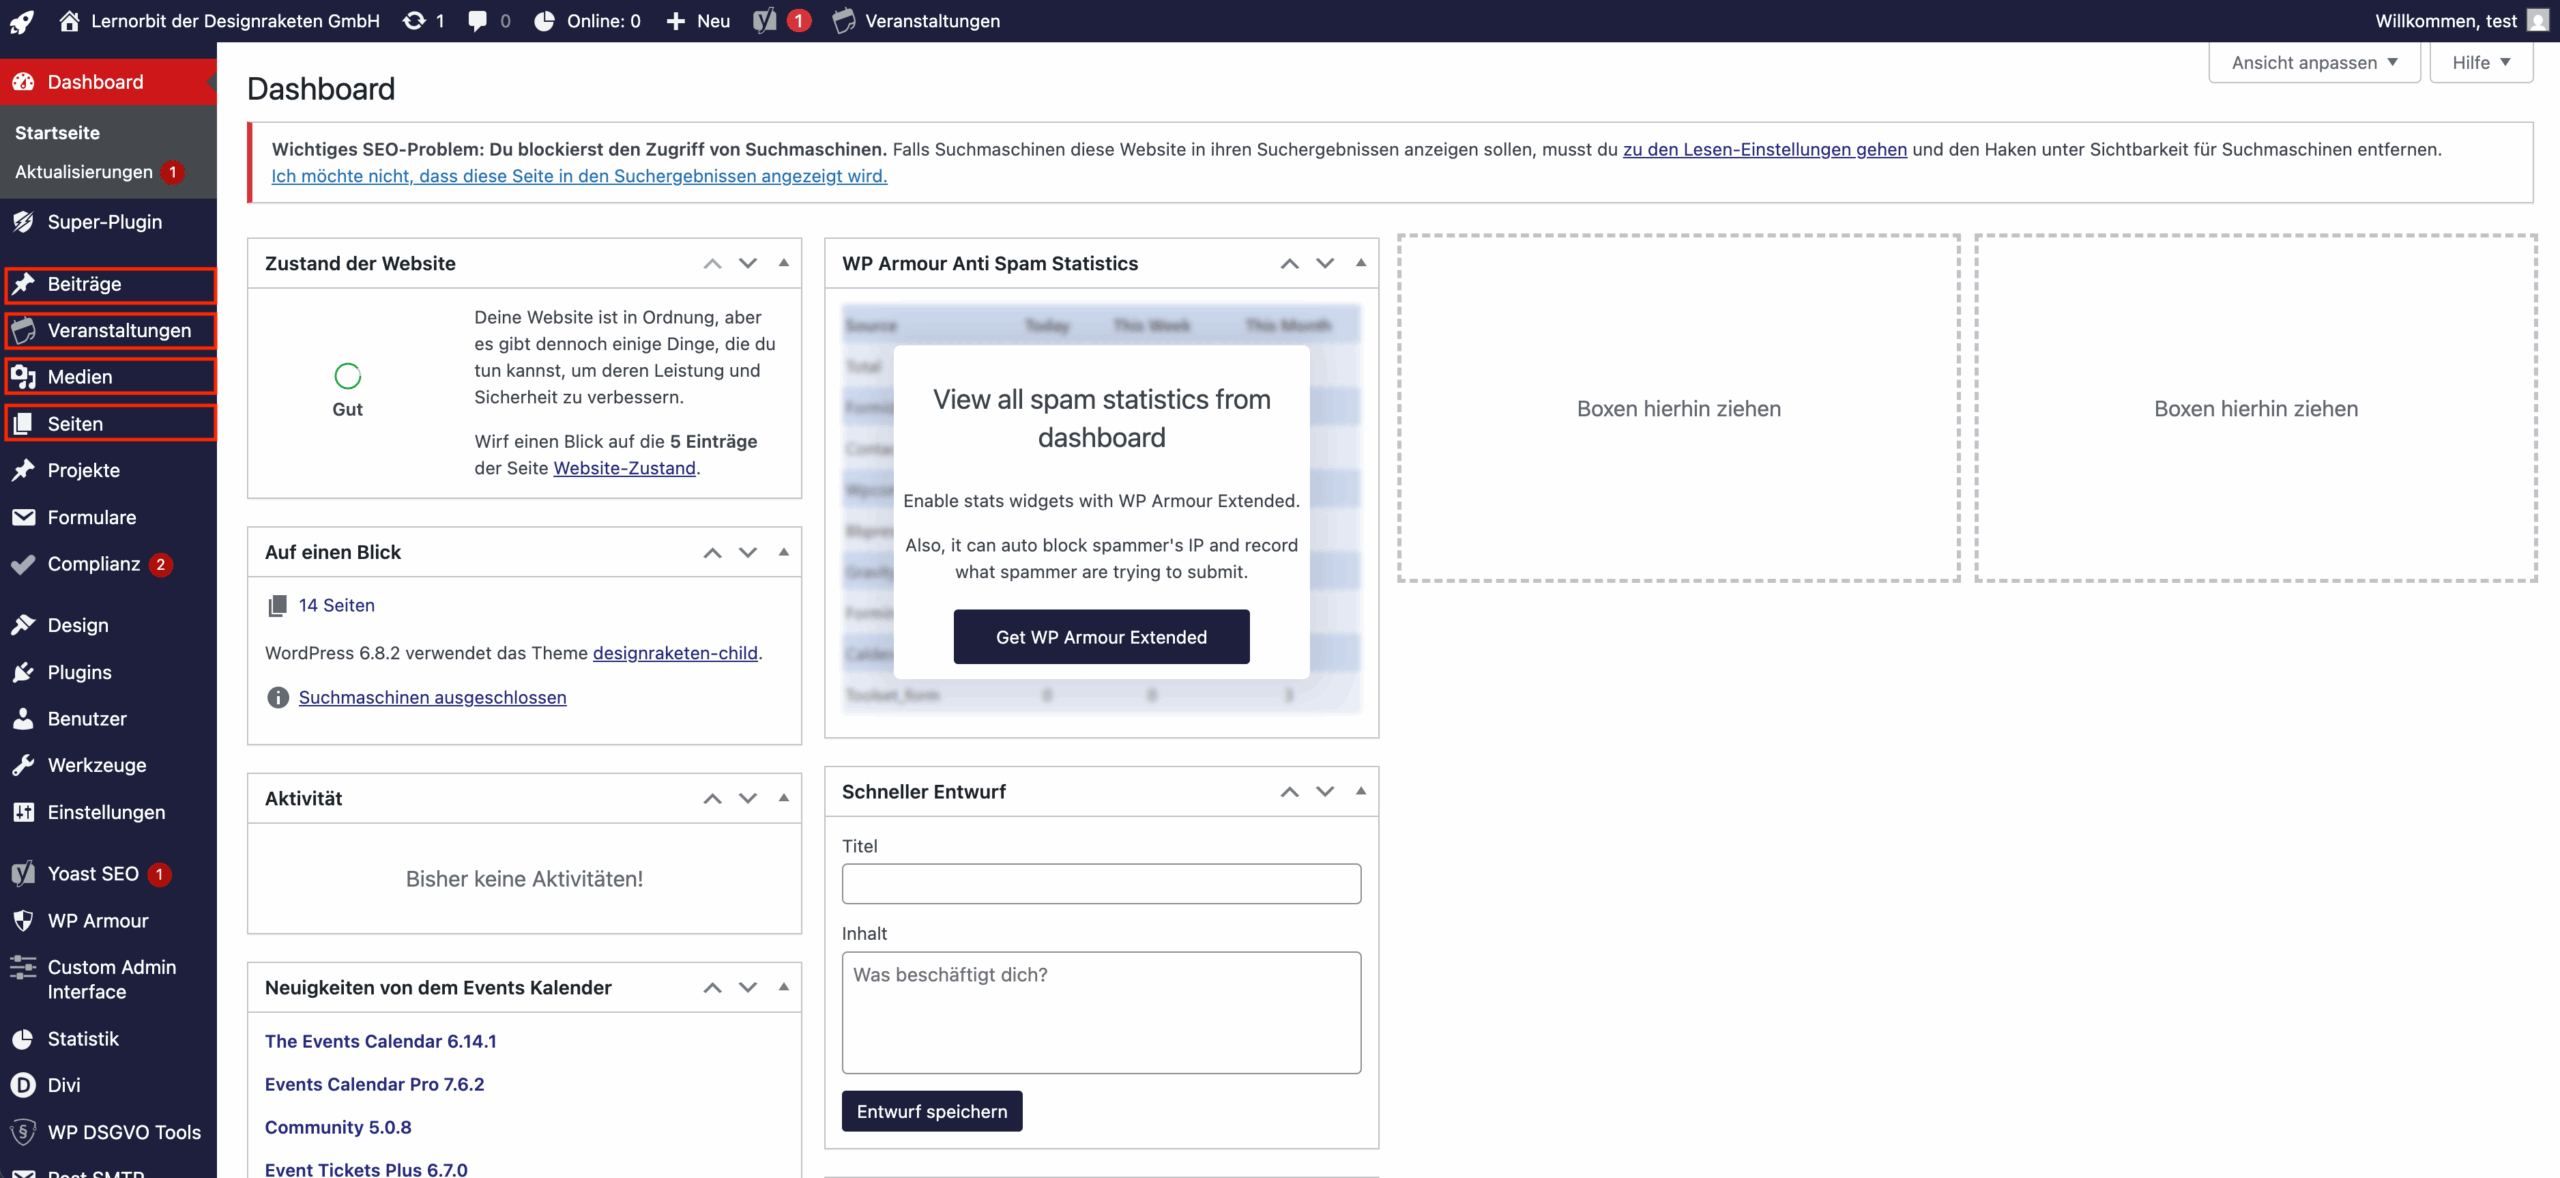2560x1178 pixels.
Task: Open Custom Admin Interface in the sidebar
Action: 111,979
